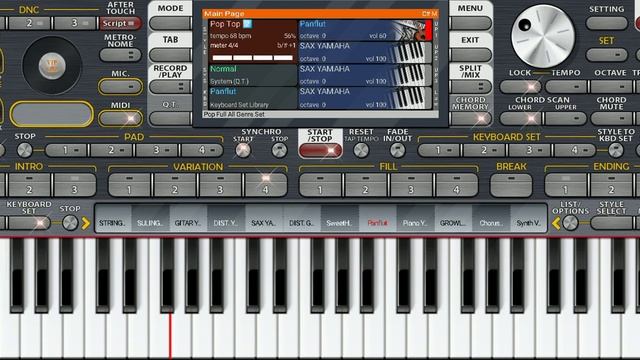Viewport: 640px width, 360px height.
Task: Click the yellow left arrow after Synth V. sound
Action: [556, 223]
